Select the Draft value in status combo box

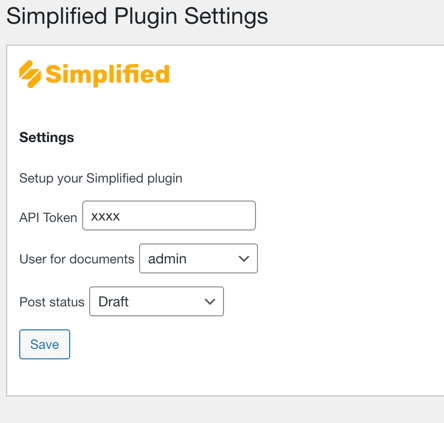coord(113,302)
